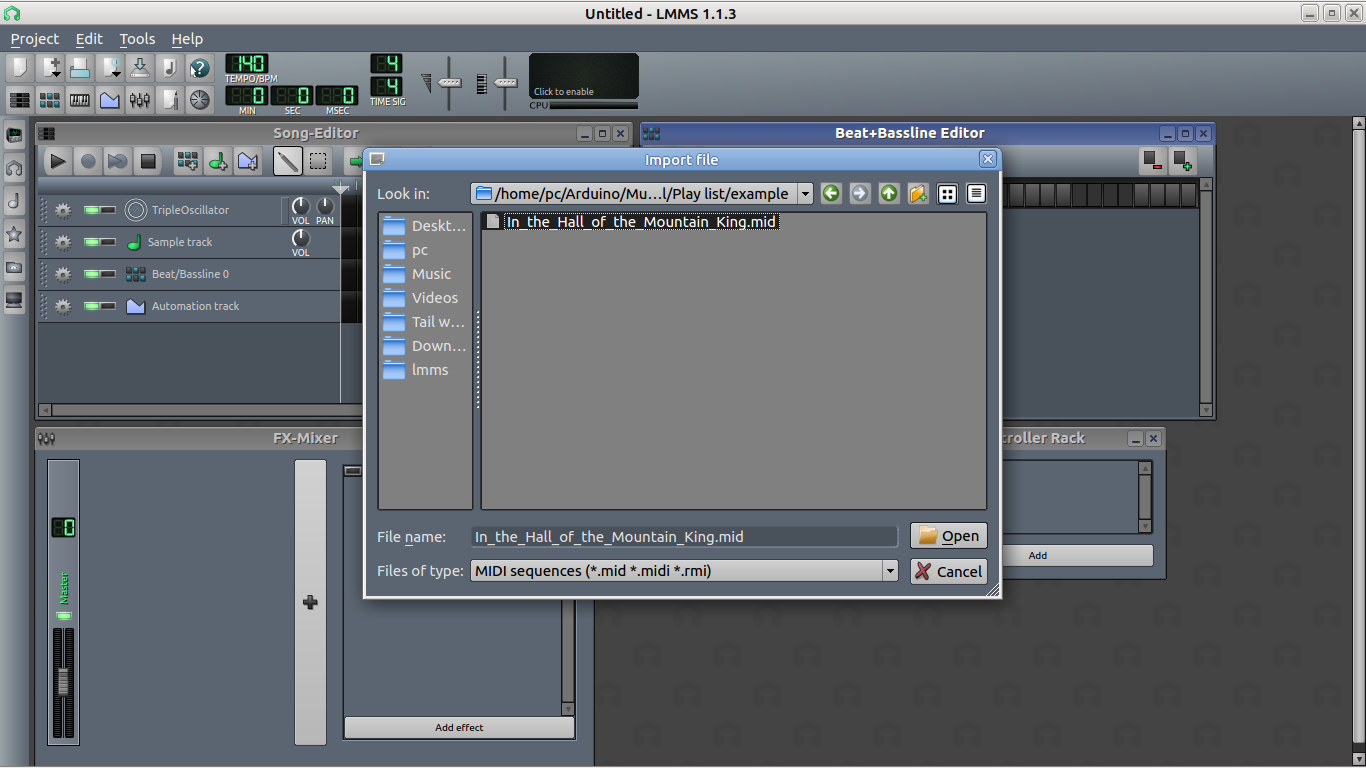
Task: Show the Song-Editor via main toolbar icon
Action: 20,99
